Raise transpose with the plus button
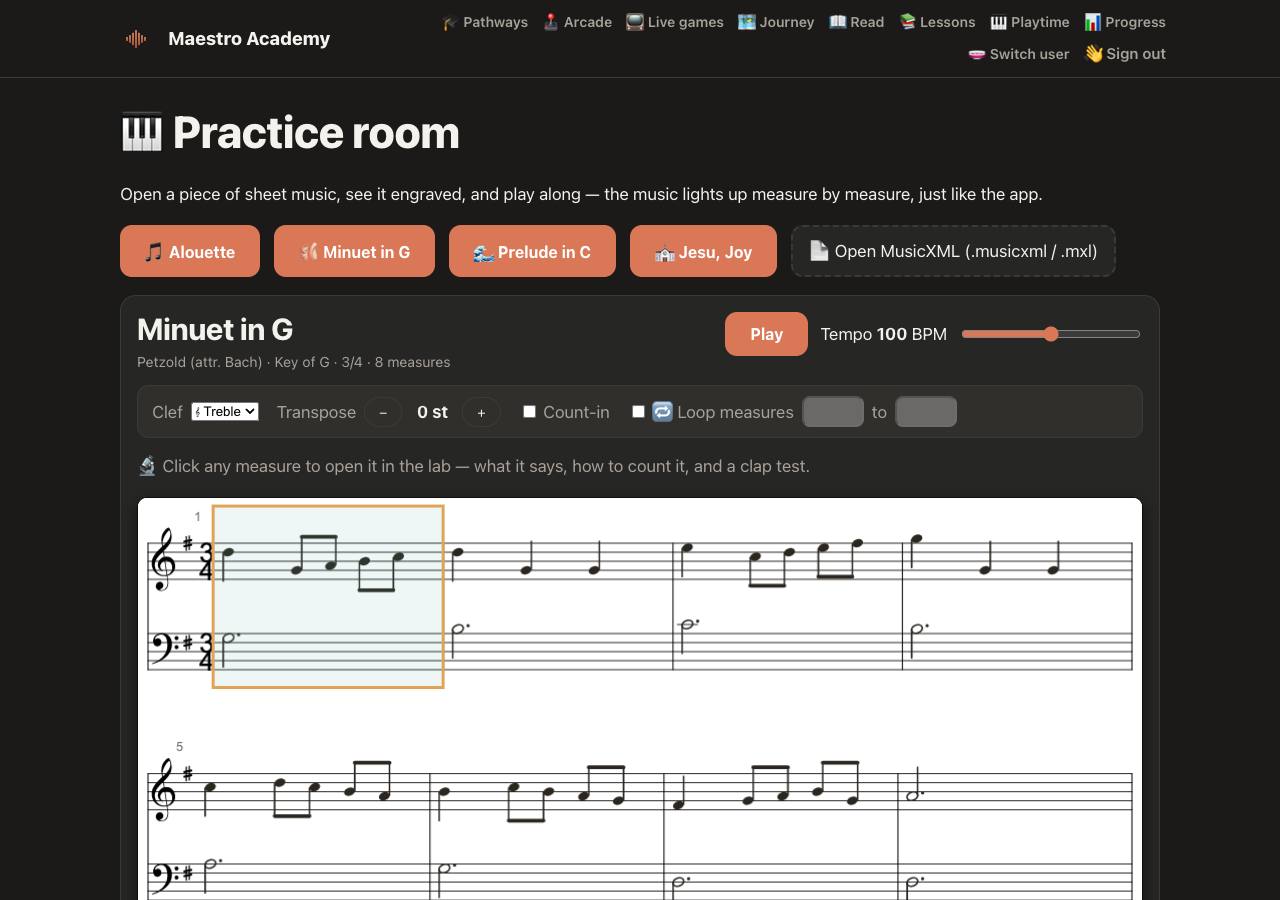The width and height of the screenshot is (1280, 900). pos(481,412)
